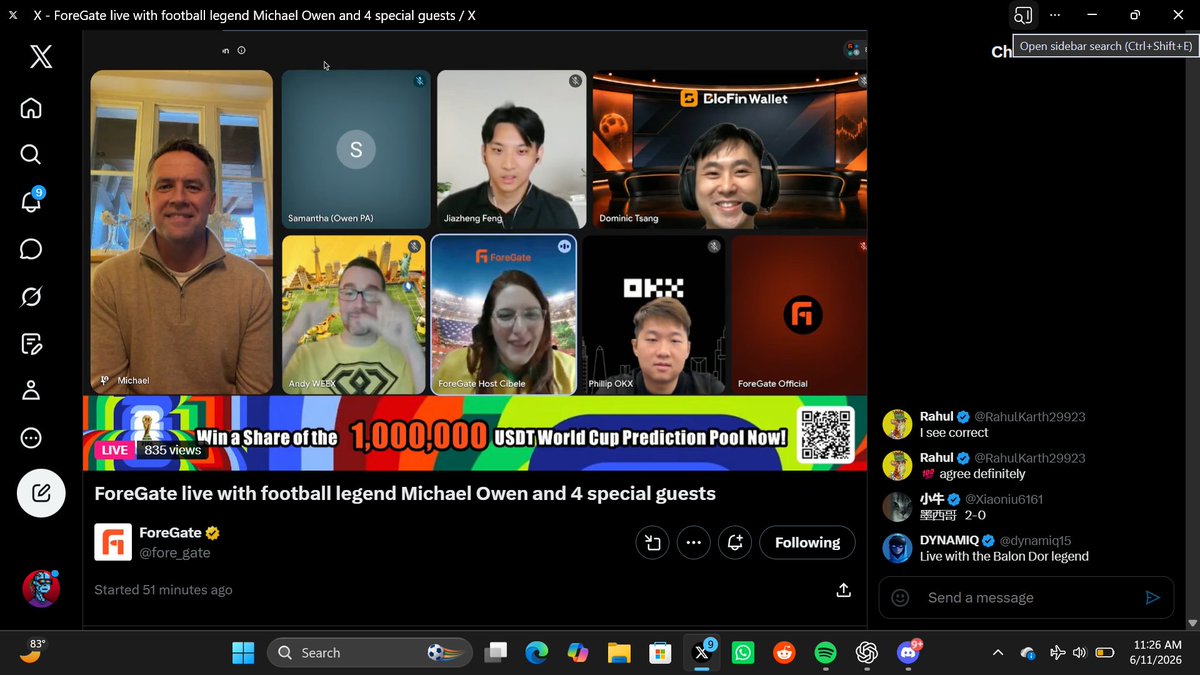Click the Samantha (Owen PA) video tile
This screenshot has width=1200, height=675.
356,150
